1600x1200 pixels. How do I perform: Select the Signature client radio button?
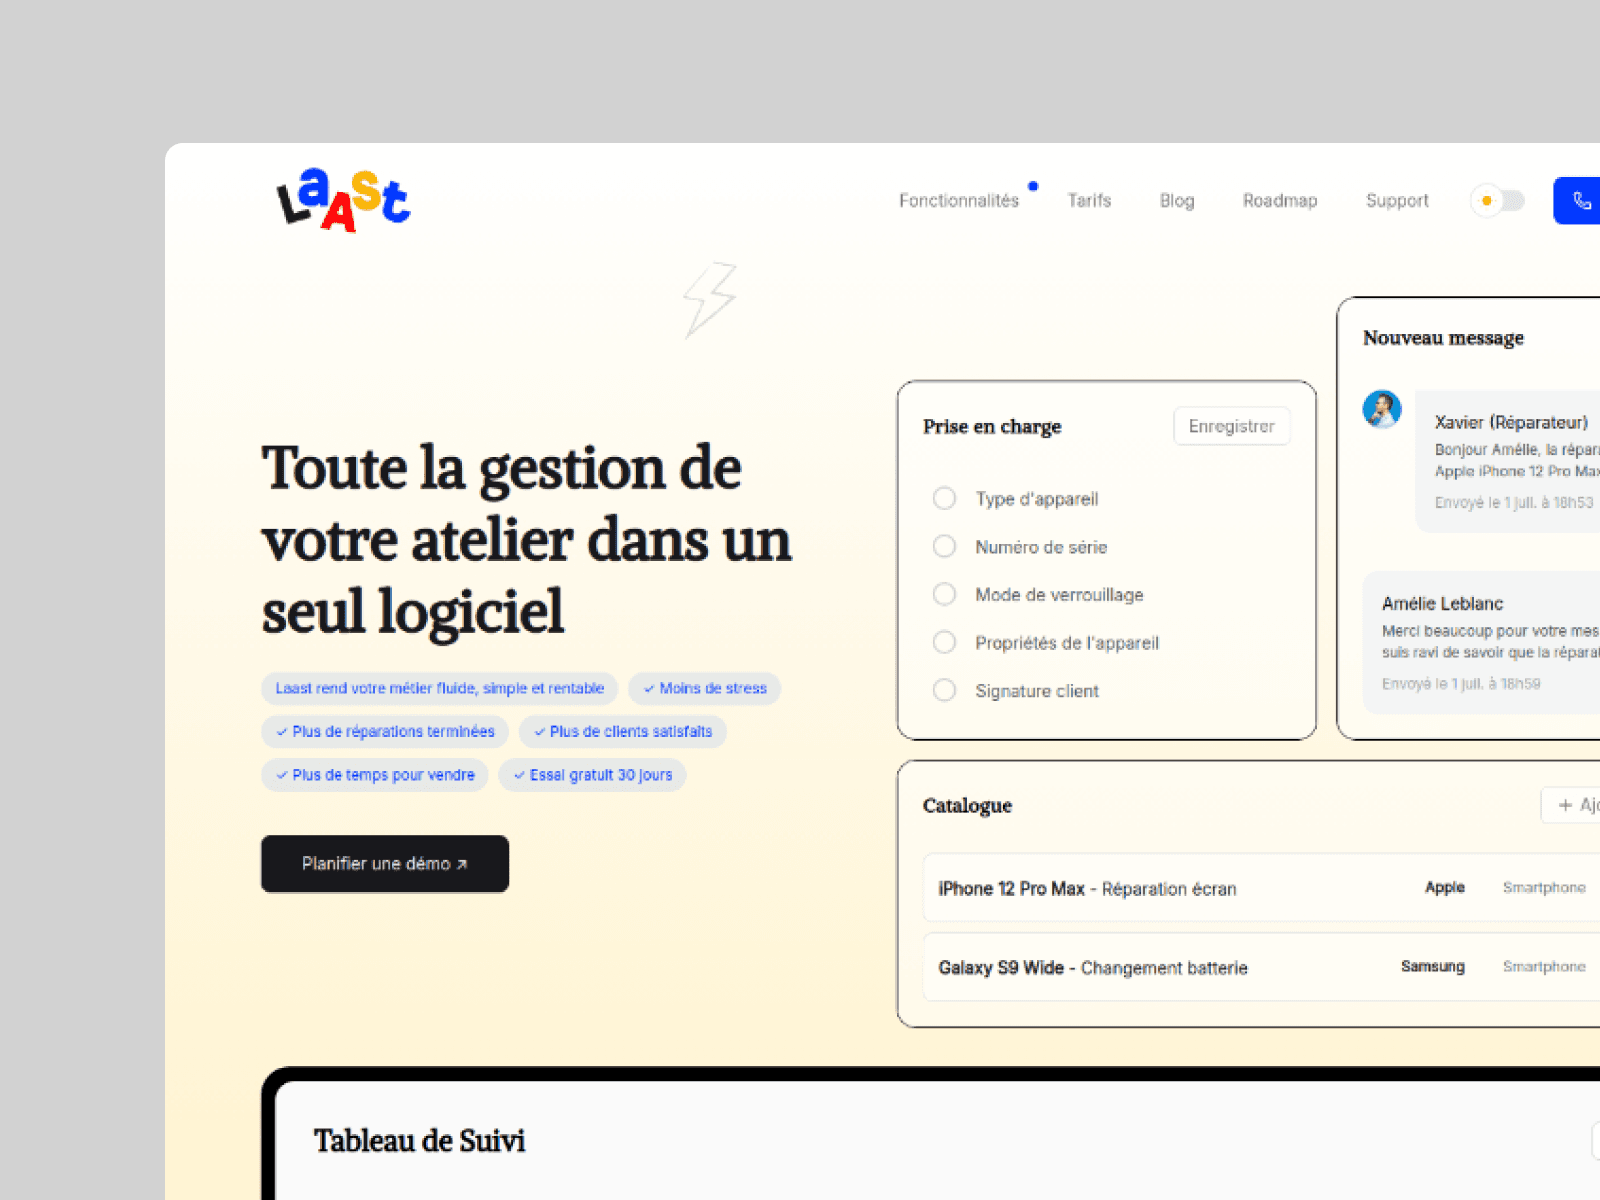pos(944,690)
